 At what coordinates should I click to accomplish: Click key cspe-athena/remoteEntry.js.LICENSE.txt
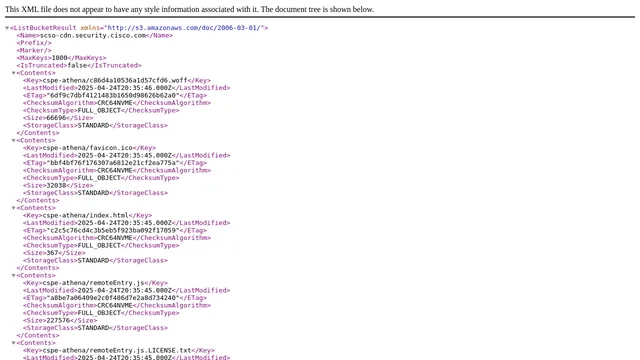[117, 351]
